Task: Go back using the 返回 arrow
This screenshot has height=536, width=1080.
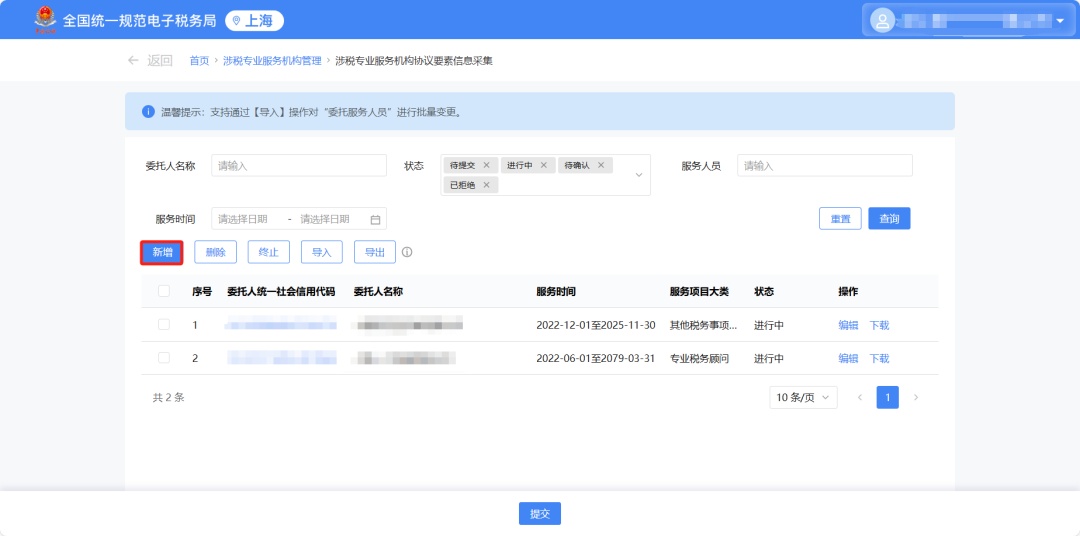Action: point(150,60)
